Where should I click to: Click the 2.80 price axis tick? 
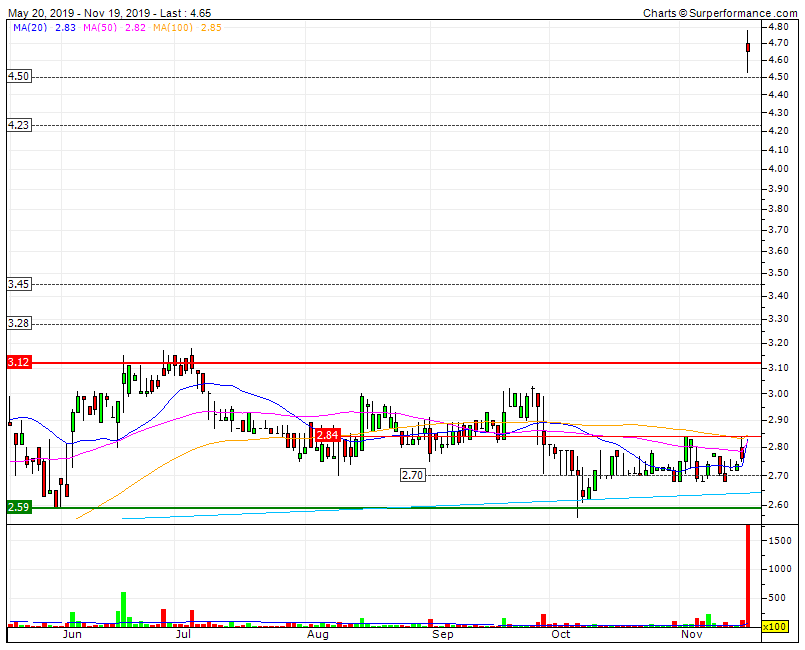778,447
